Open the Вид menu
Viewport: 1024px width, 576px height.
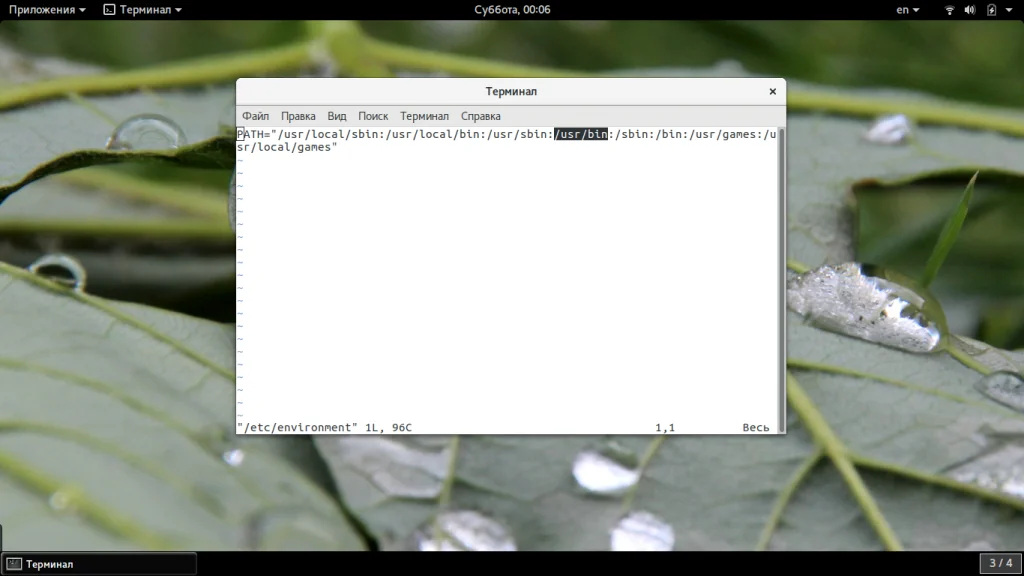(x=337, y=116)
